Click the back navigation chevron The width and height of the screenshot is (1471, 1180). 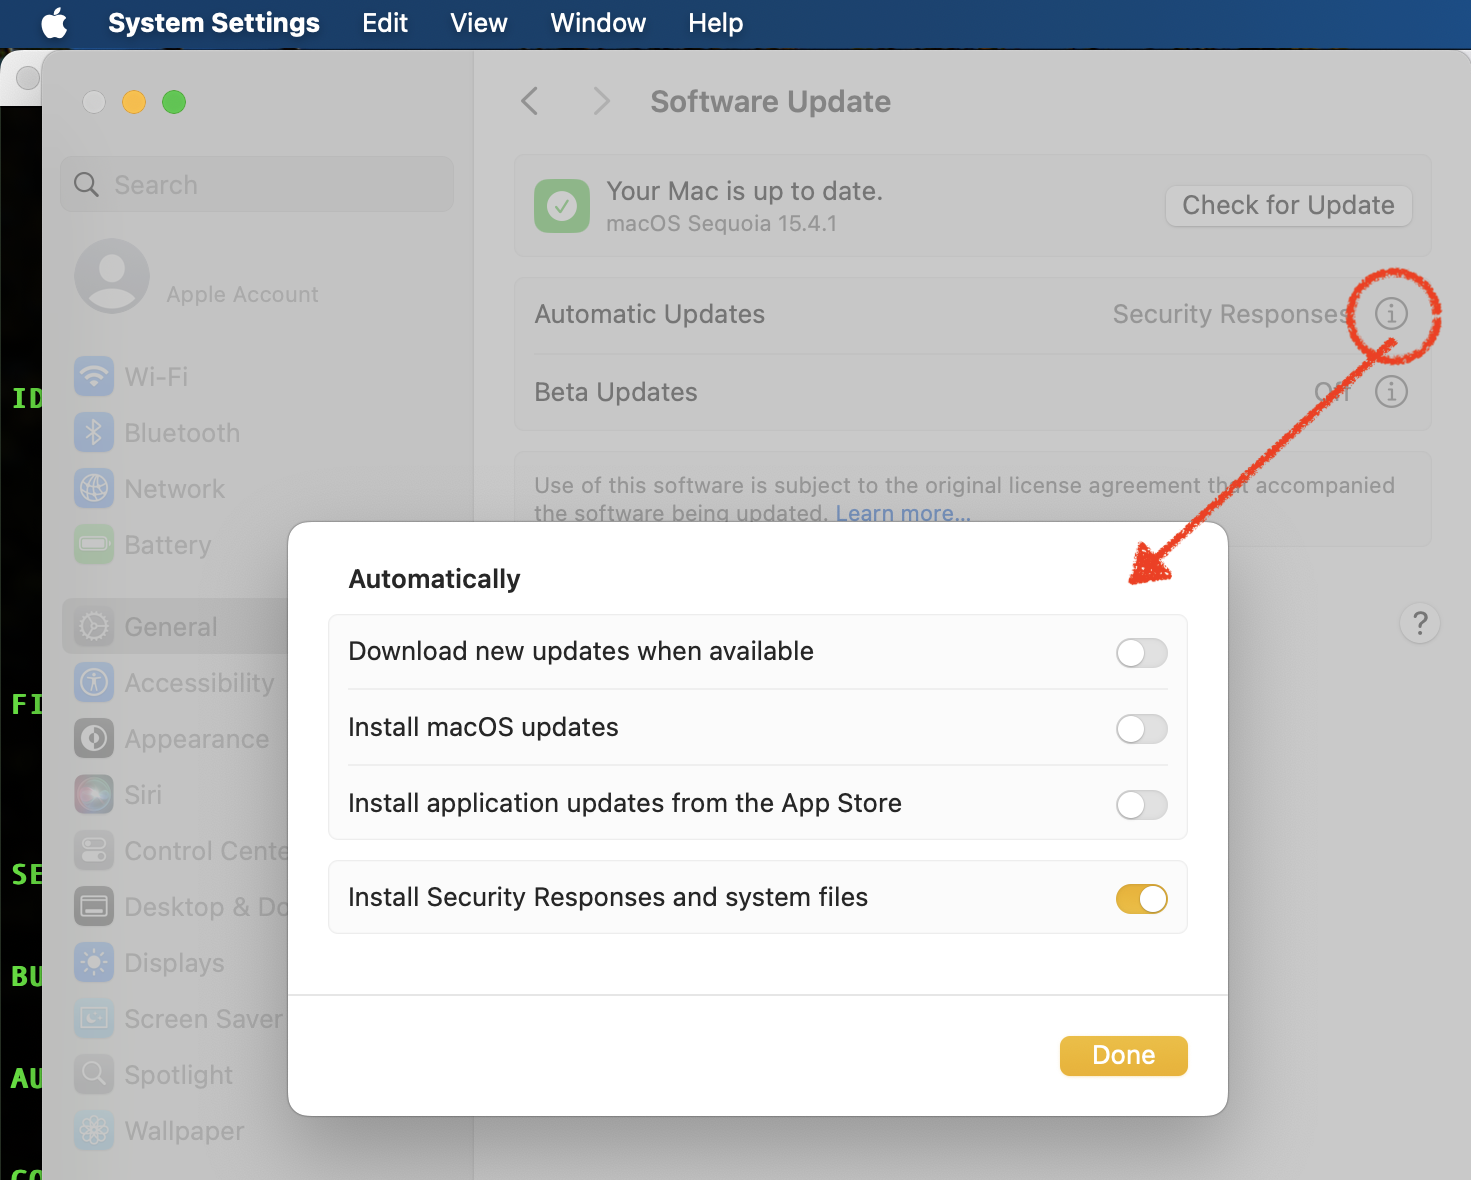tap(529, 101)
